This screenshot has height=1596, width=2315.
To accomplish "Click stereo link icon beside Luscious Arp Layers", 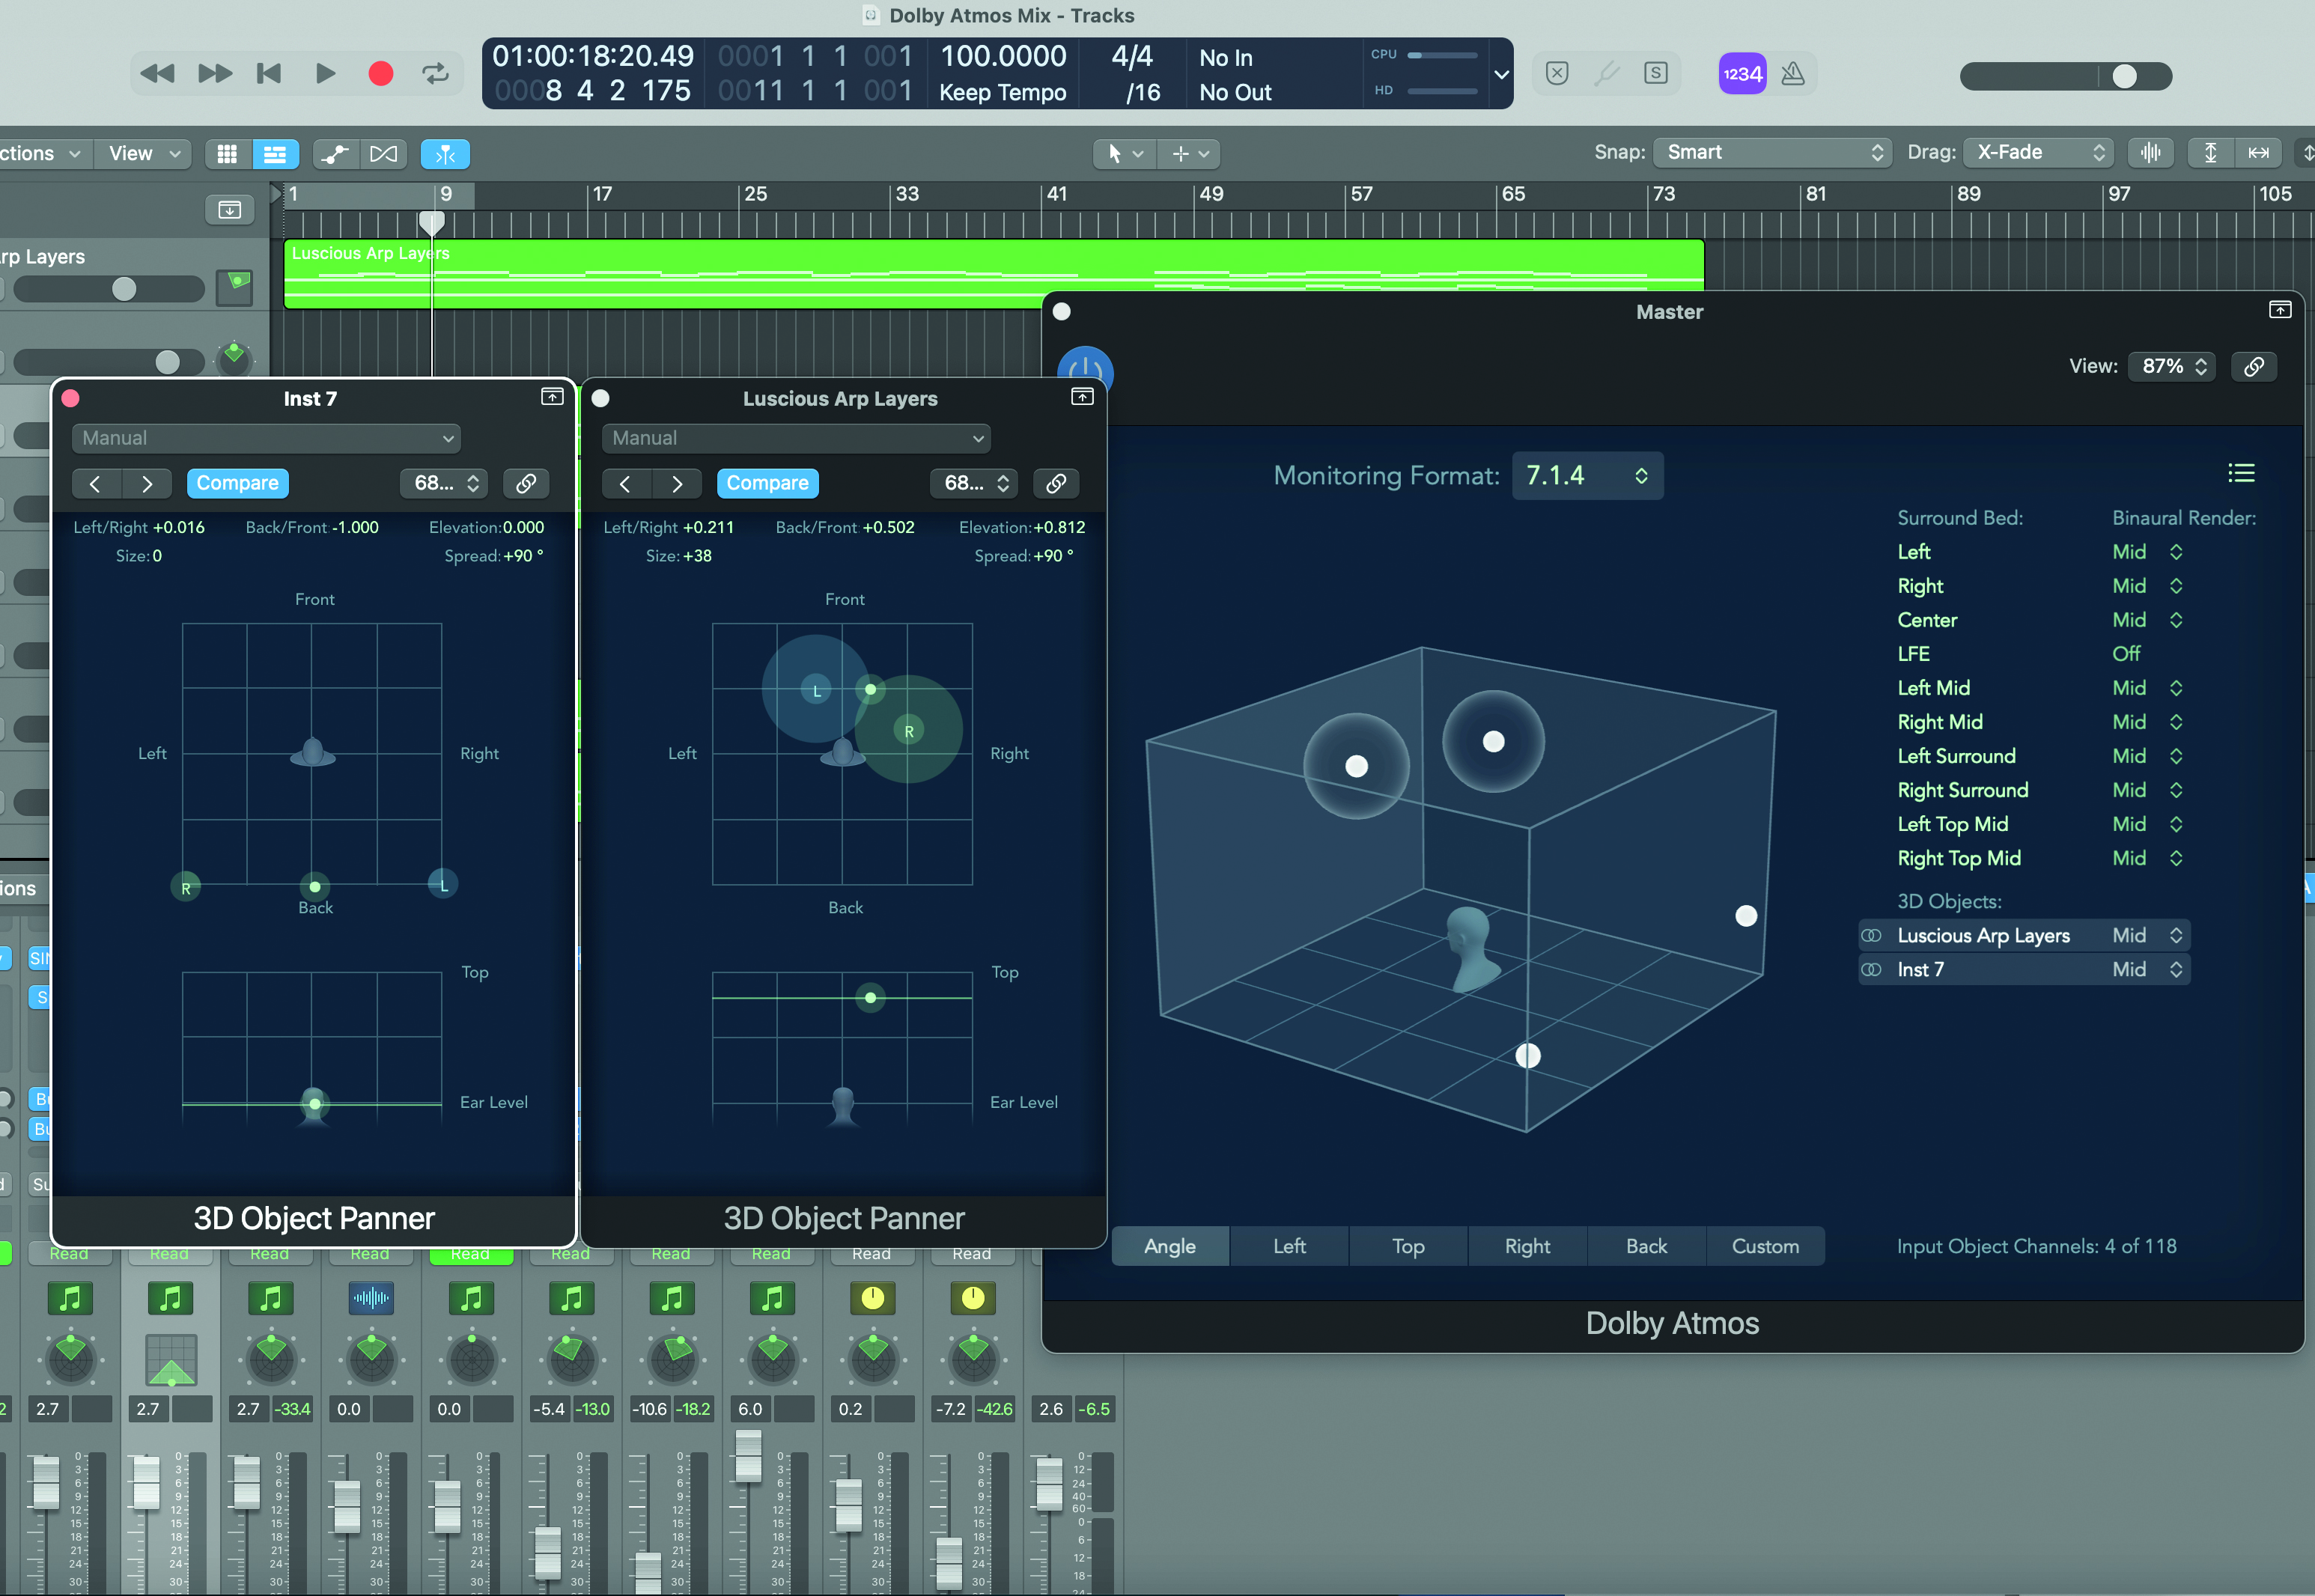I will pos(1871,936).
